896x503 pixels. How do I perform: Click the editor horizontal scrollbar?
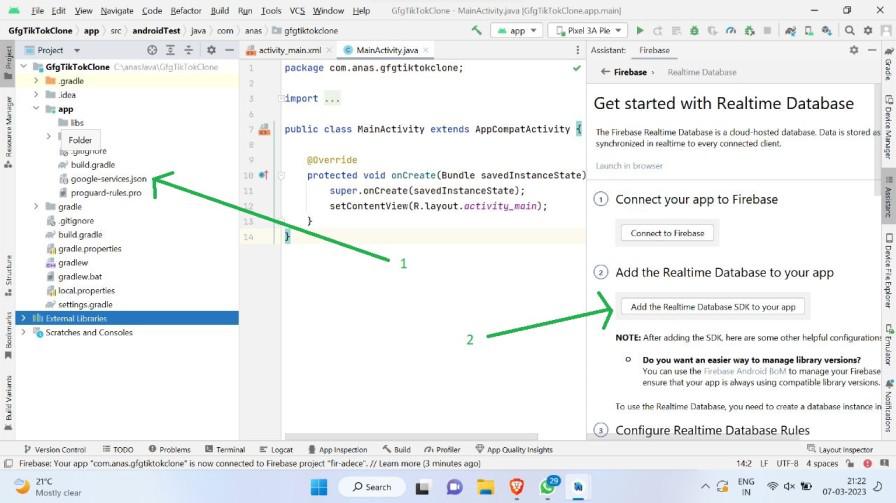coord(411,436)
